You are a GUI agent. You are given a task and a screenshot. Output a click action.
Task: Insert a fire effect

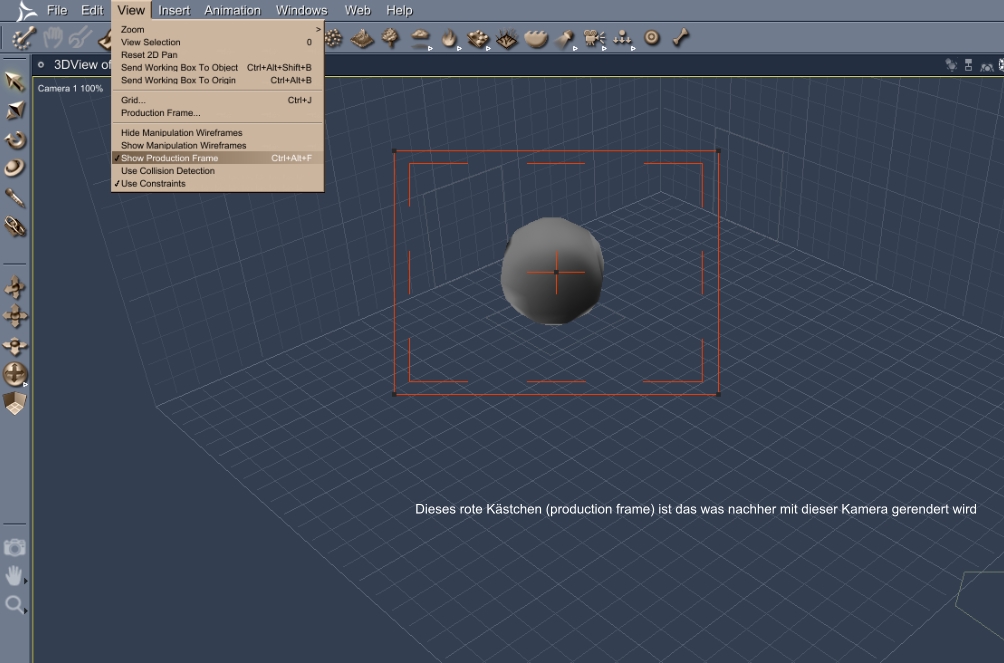pos(449,38)
